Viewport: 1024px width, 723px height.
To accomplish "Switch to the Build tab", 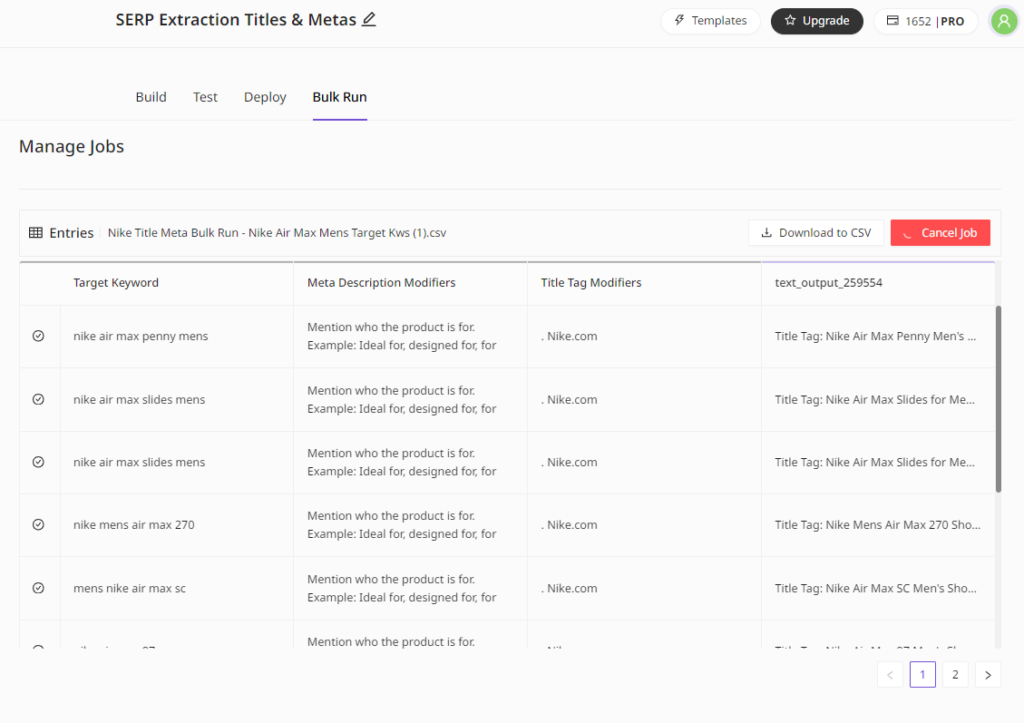I will [x=151, y=97].
